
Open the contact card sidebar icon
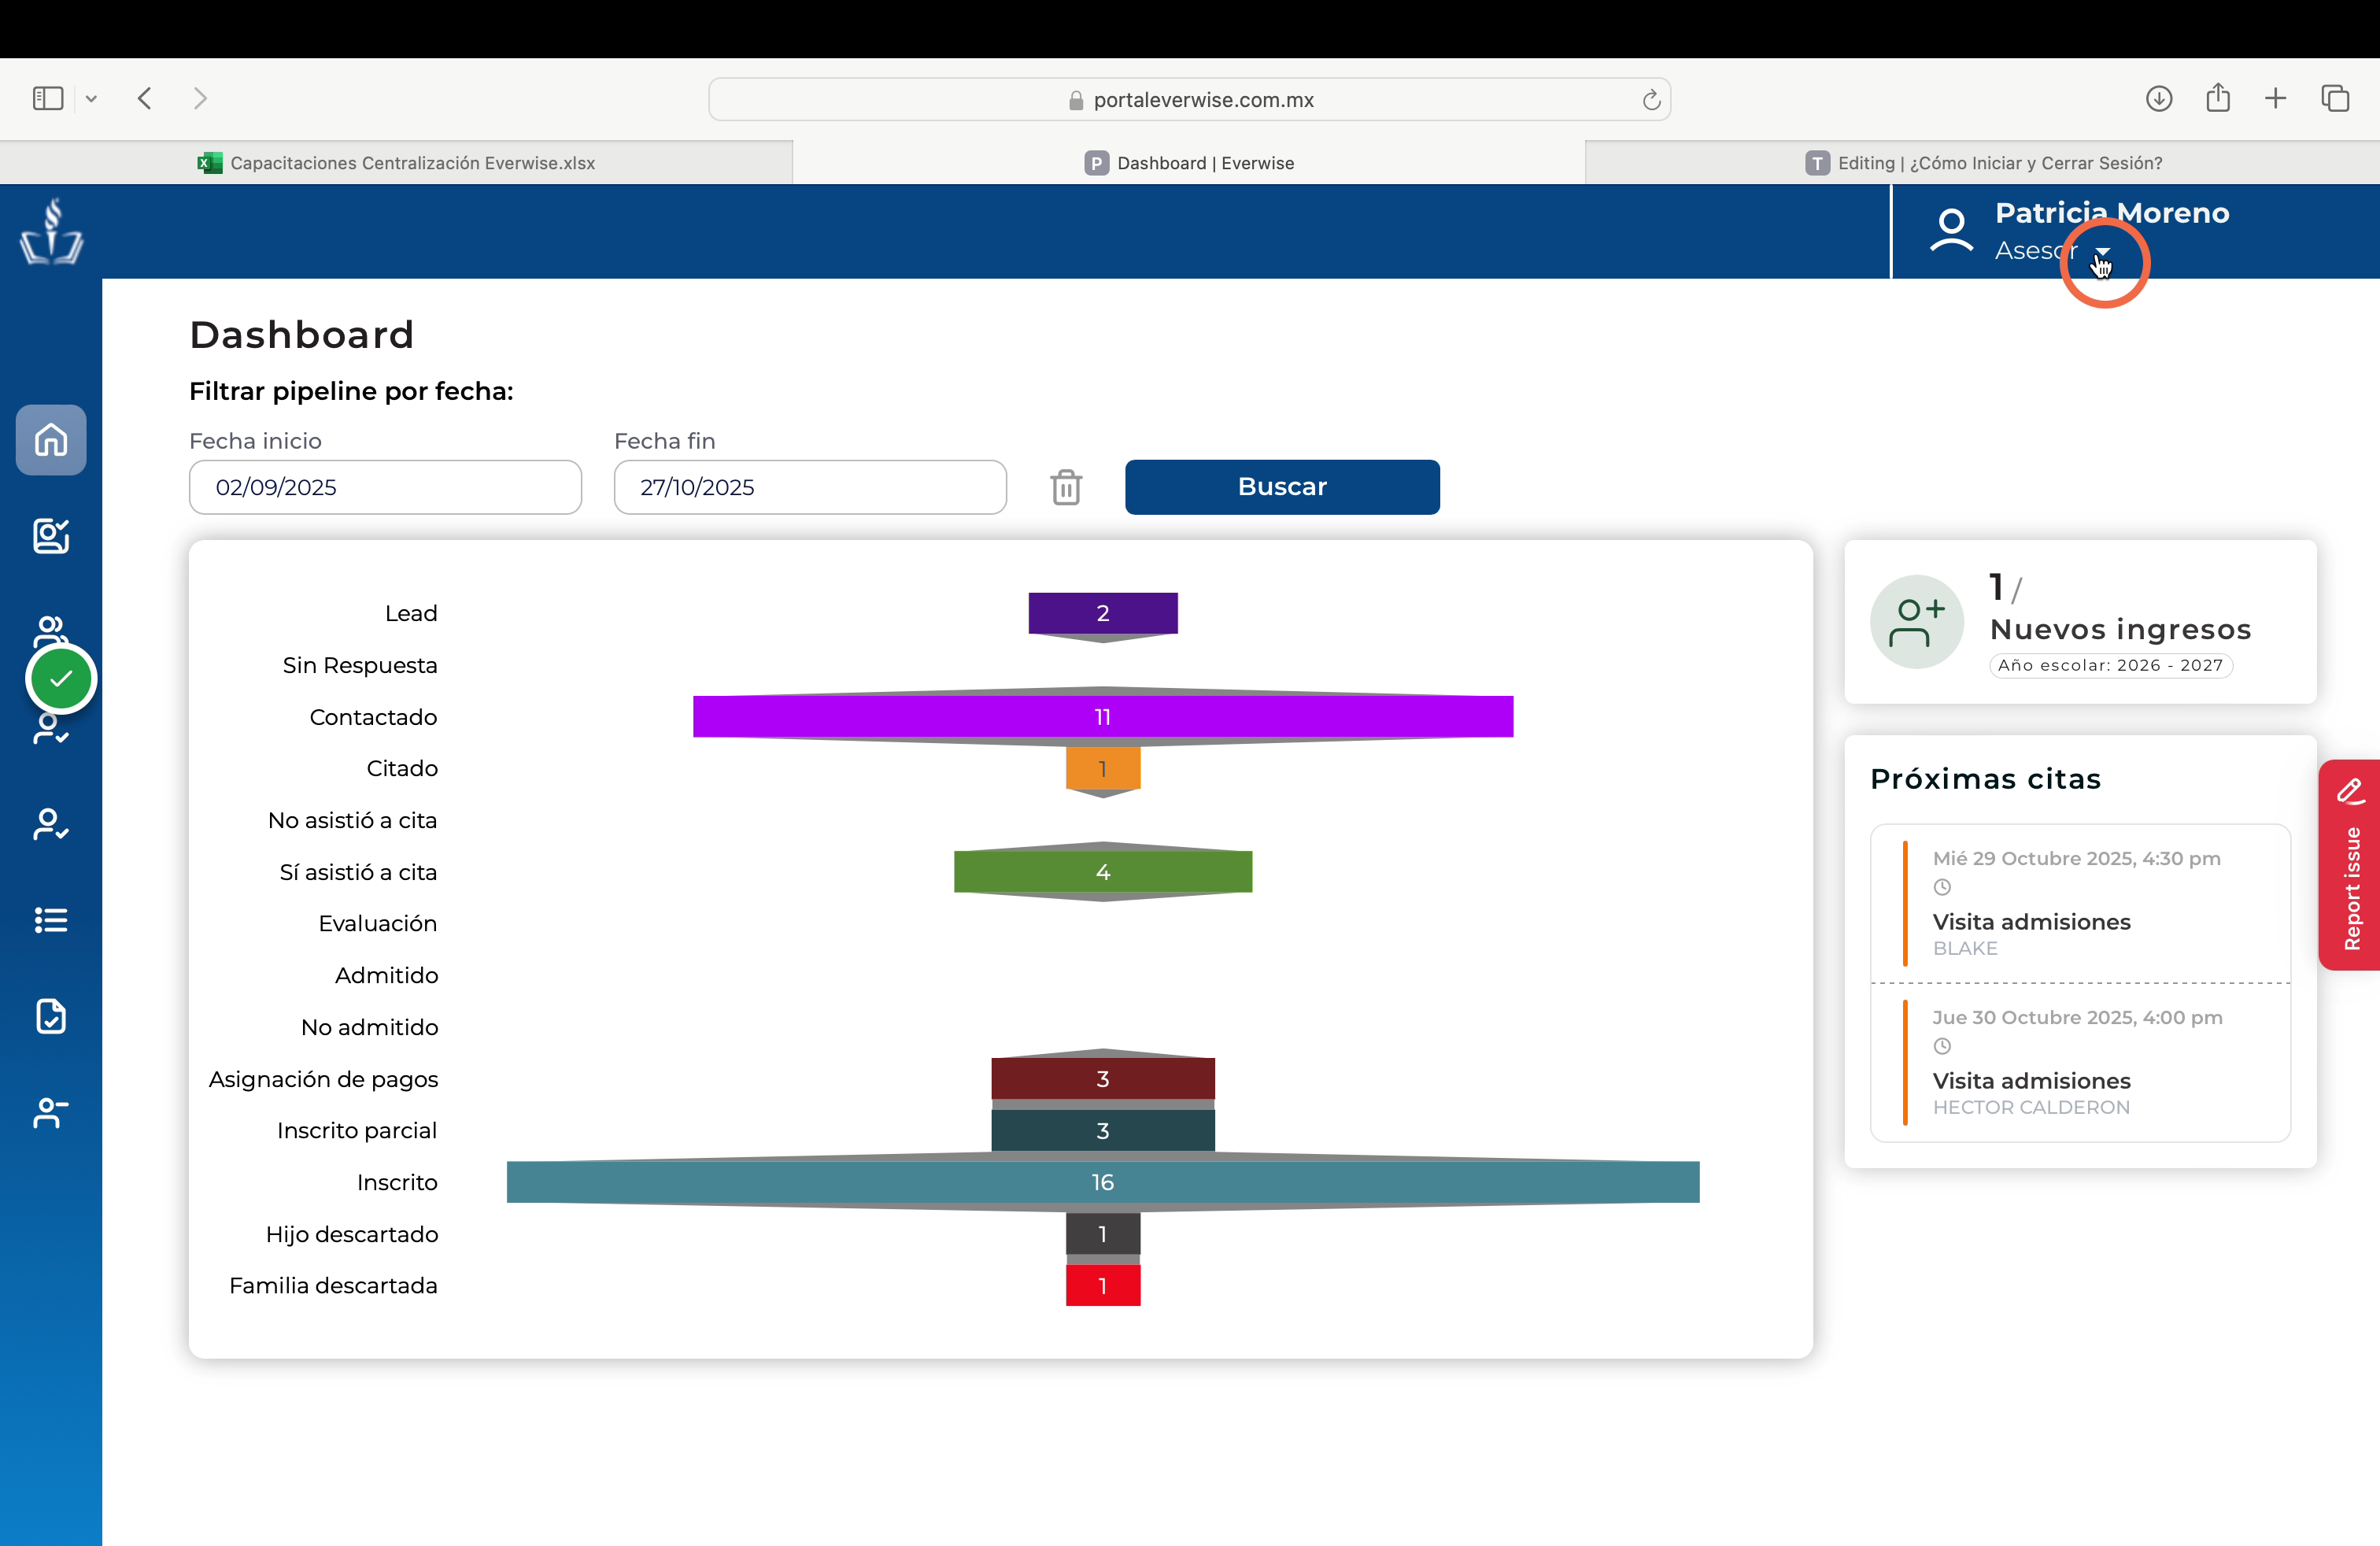click(x=51, y=536)
